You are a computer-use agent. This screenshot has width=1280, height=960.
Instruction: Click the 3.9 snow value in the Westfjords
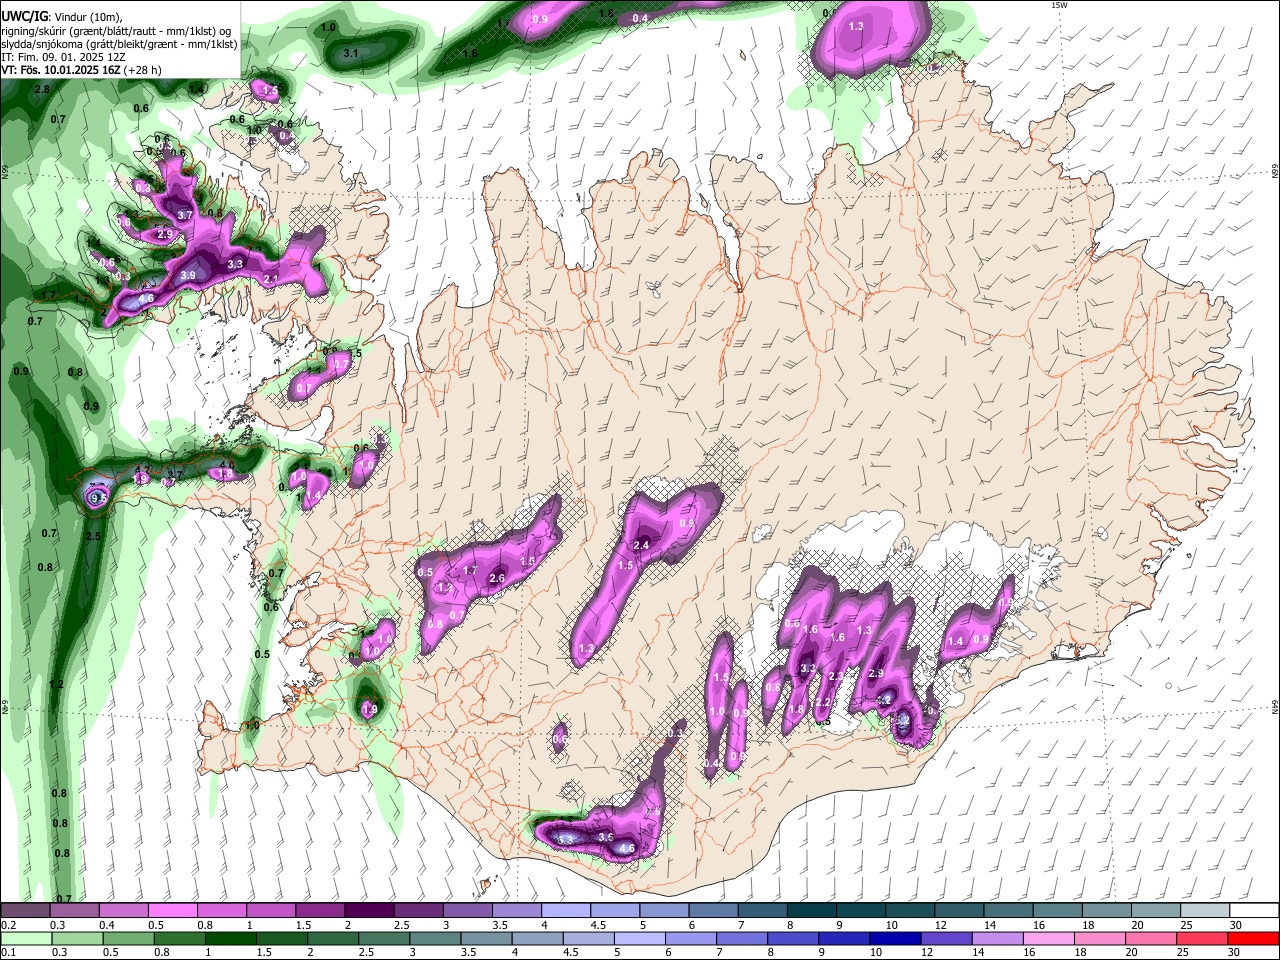point(188,275)
